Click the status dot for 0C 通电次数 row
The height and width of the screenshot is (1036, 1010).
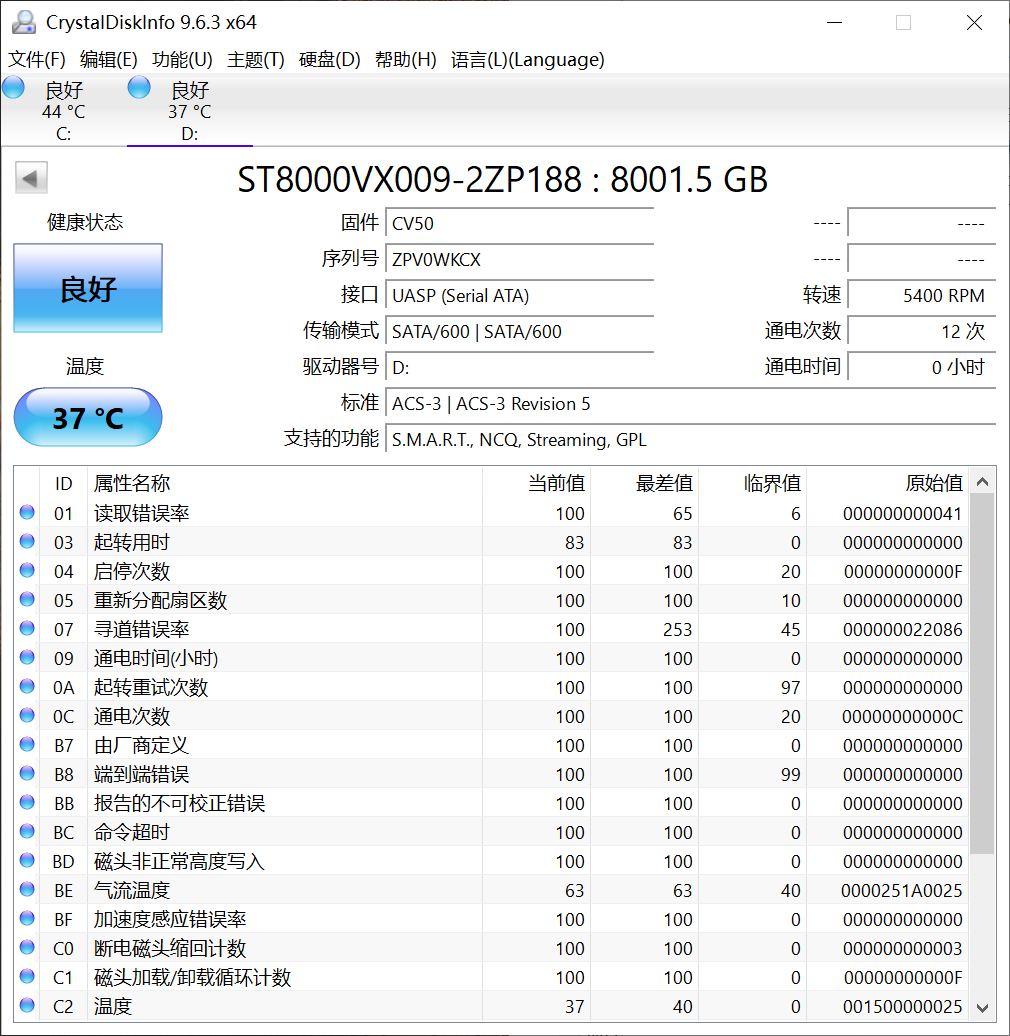pos(27,715)
